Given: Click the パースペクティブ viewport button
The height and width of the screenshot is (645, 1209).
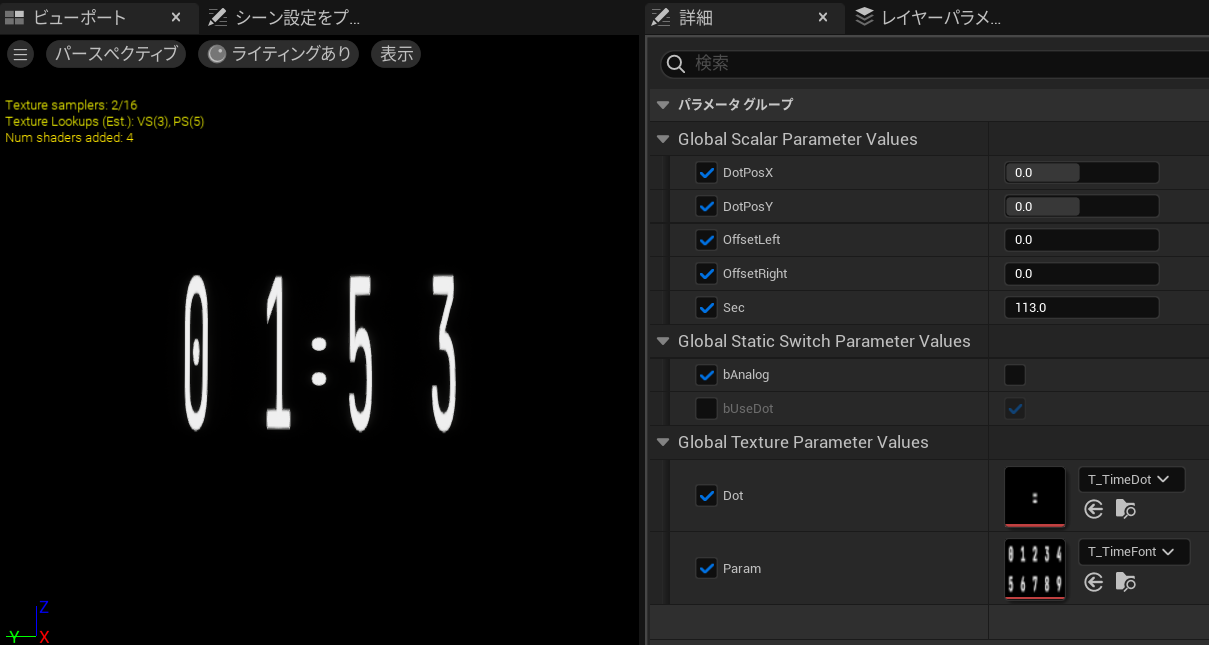Looking at the screenshot, I should 115,53.
